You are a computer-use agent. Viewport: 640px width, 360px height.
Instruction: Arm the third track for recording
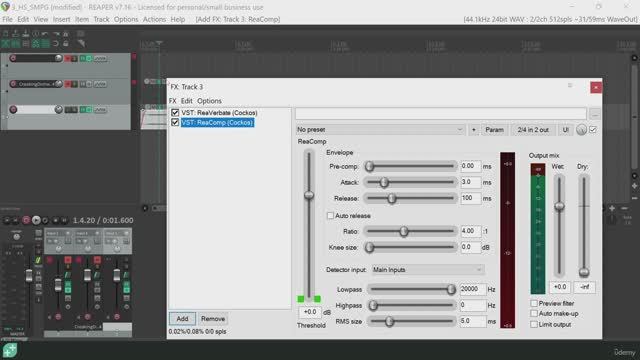13,109
